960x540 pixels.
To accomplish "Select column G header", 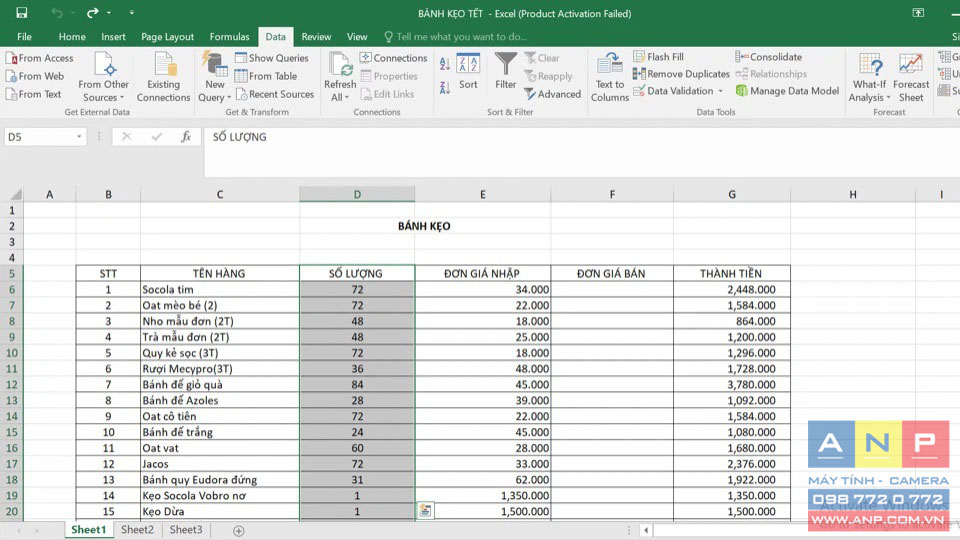I will pyautogui.click(x=732, y=195).
